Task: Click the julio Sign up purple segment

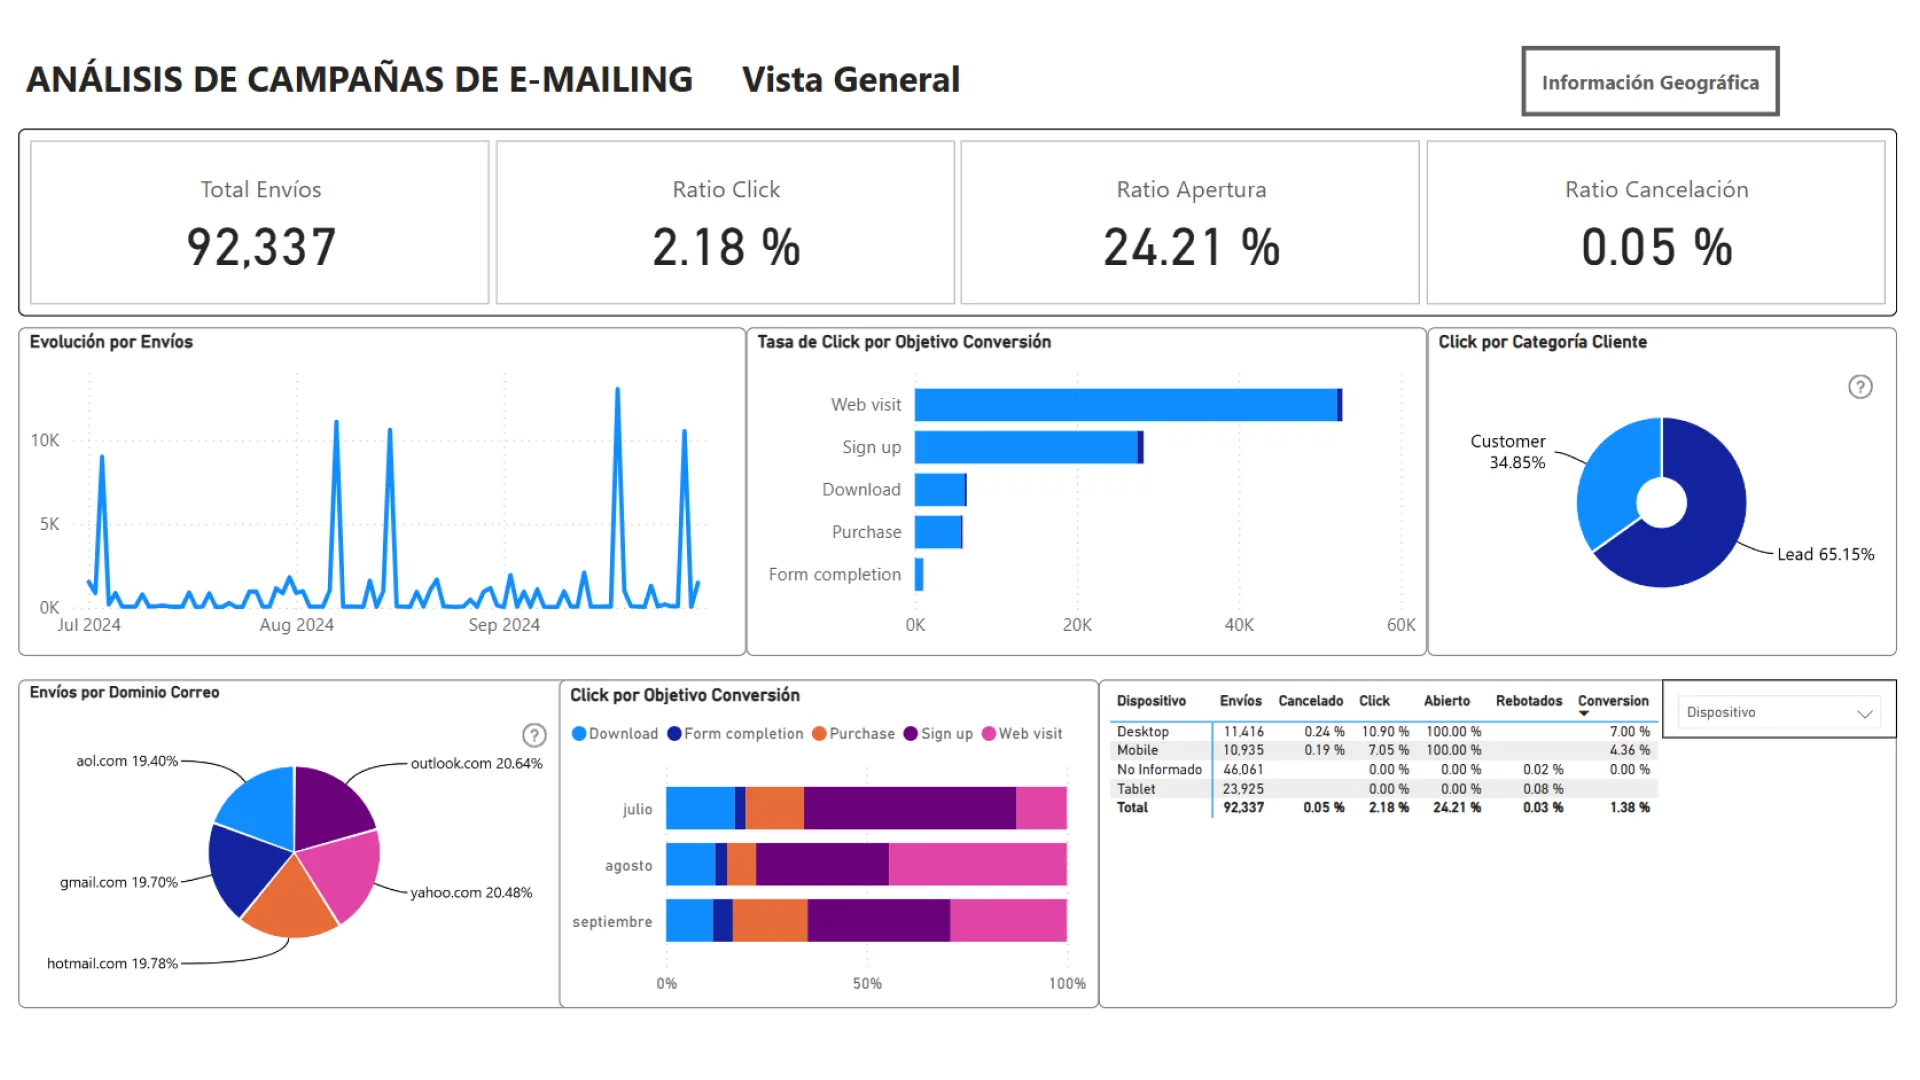Action: coord(910,808)
